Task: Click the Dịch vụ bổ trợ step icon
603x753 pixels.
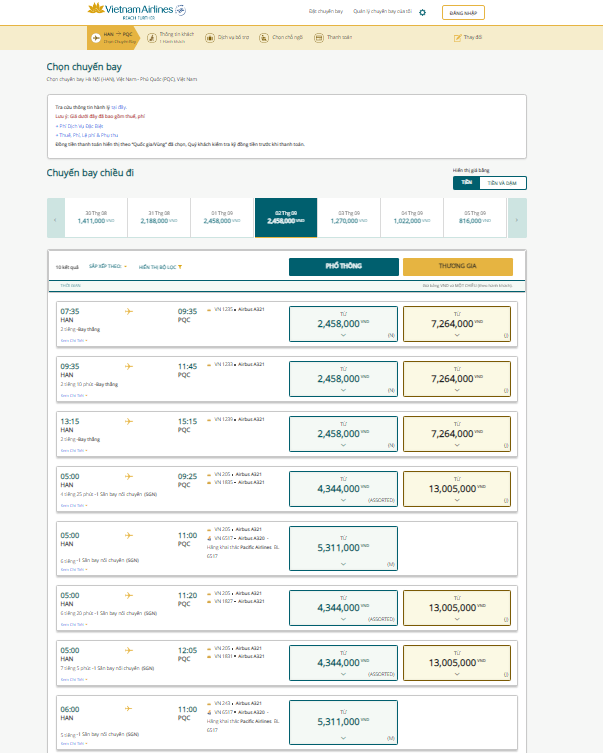Action: tap(211, 38)
